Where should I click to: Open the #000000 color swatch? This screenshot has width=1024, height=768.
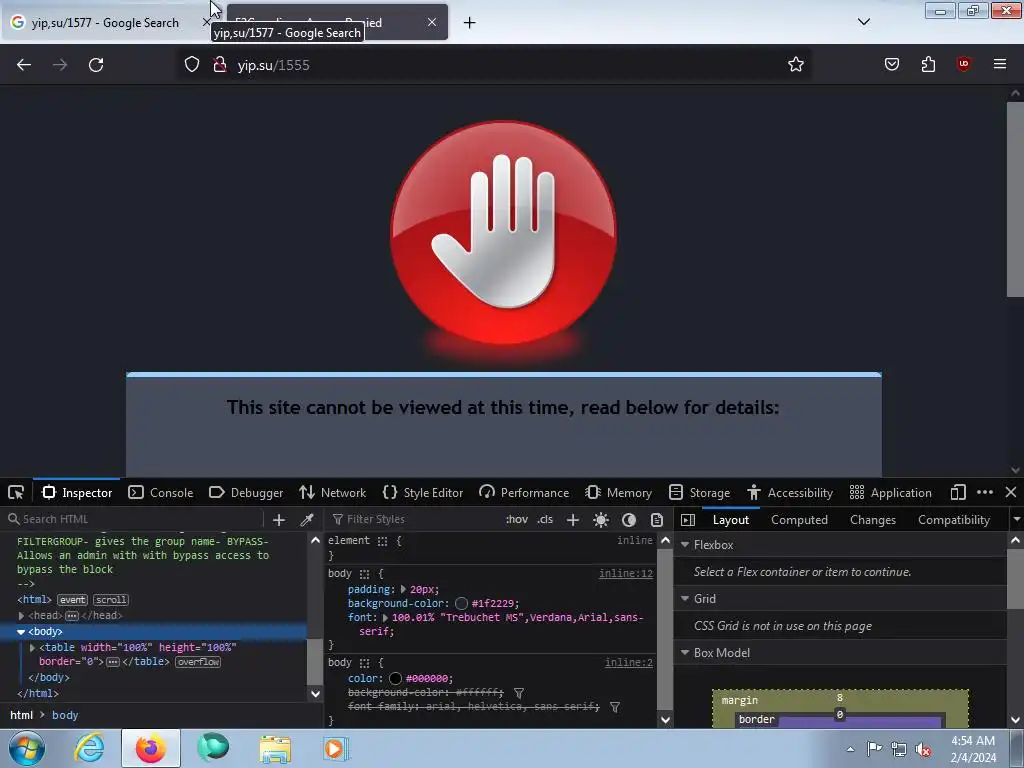395,679
